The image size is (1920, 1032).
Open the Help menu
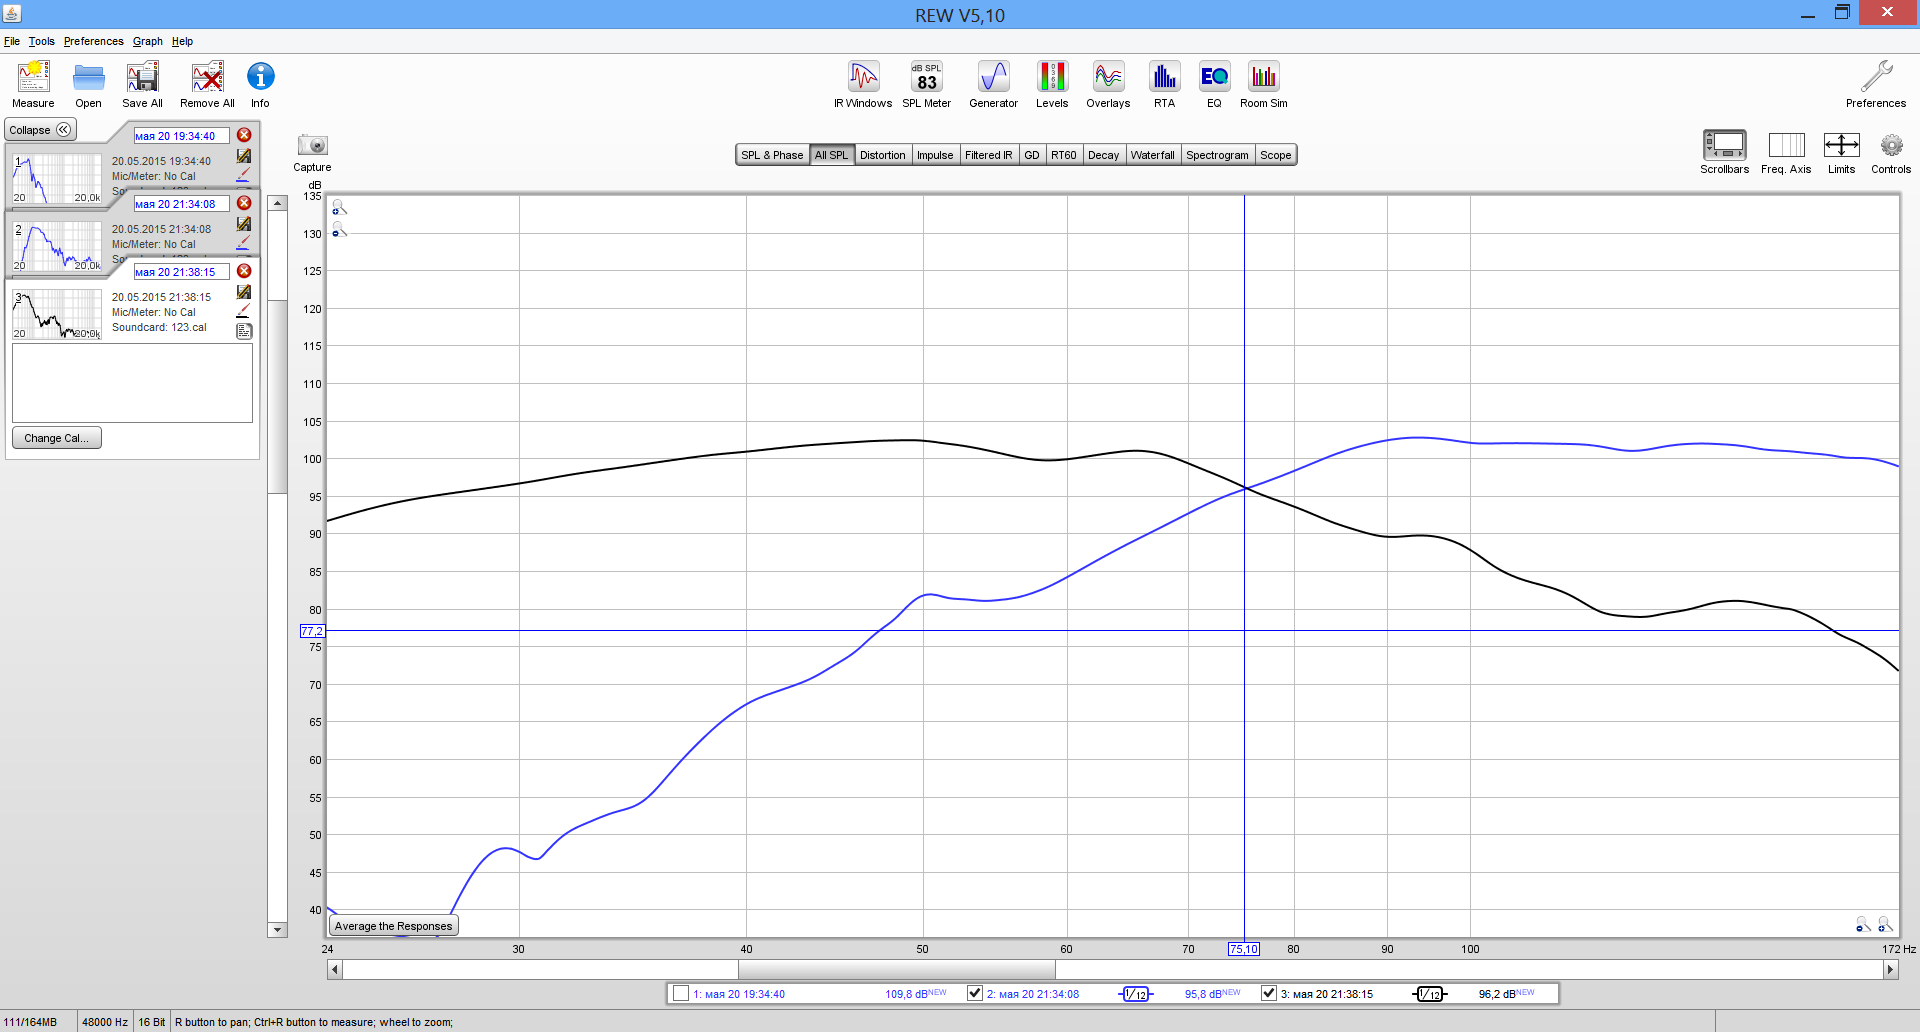[x=182, y=41]
